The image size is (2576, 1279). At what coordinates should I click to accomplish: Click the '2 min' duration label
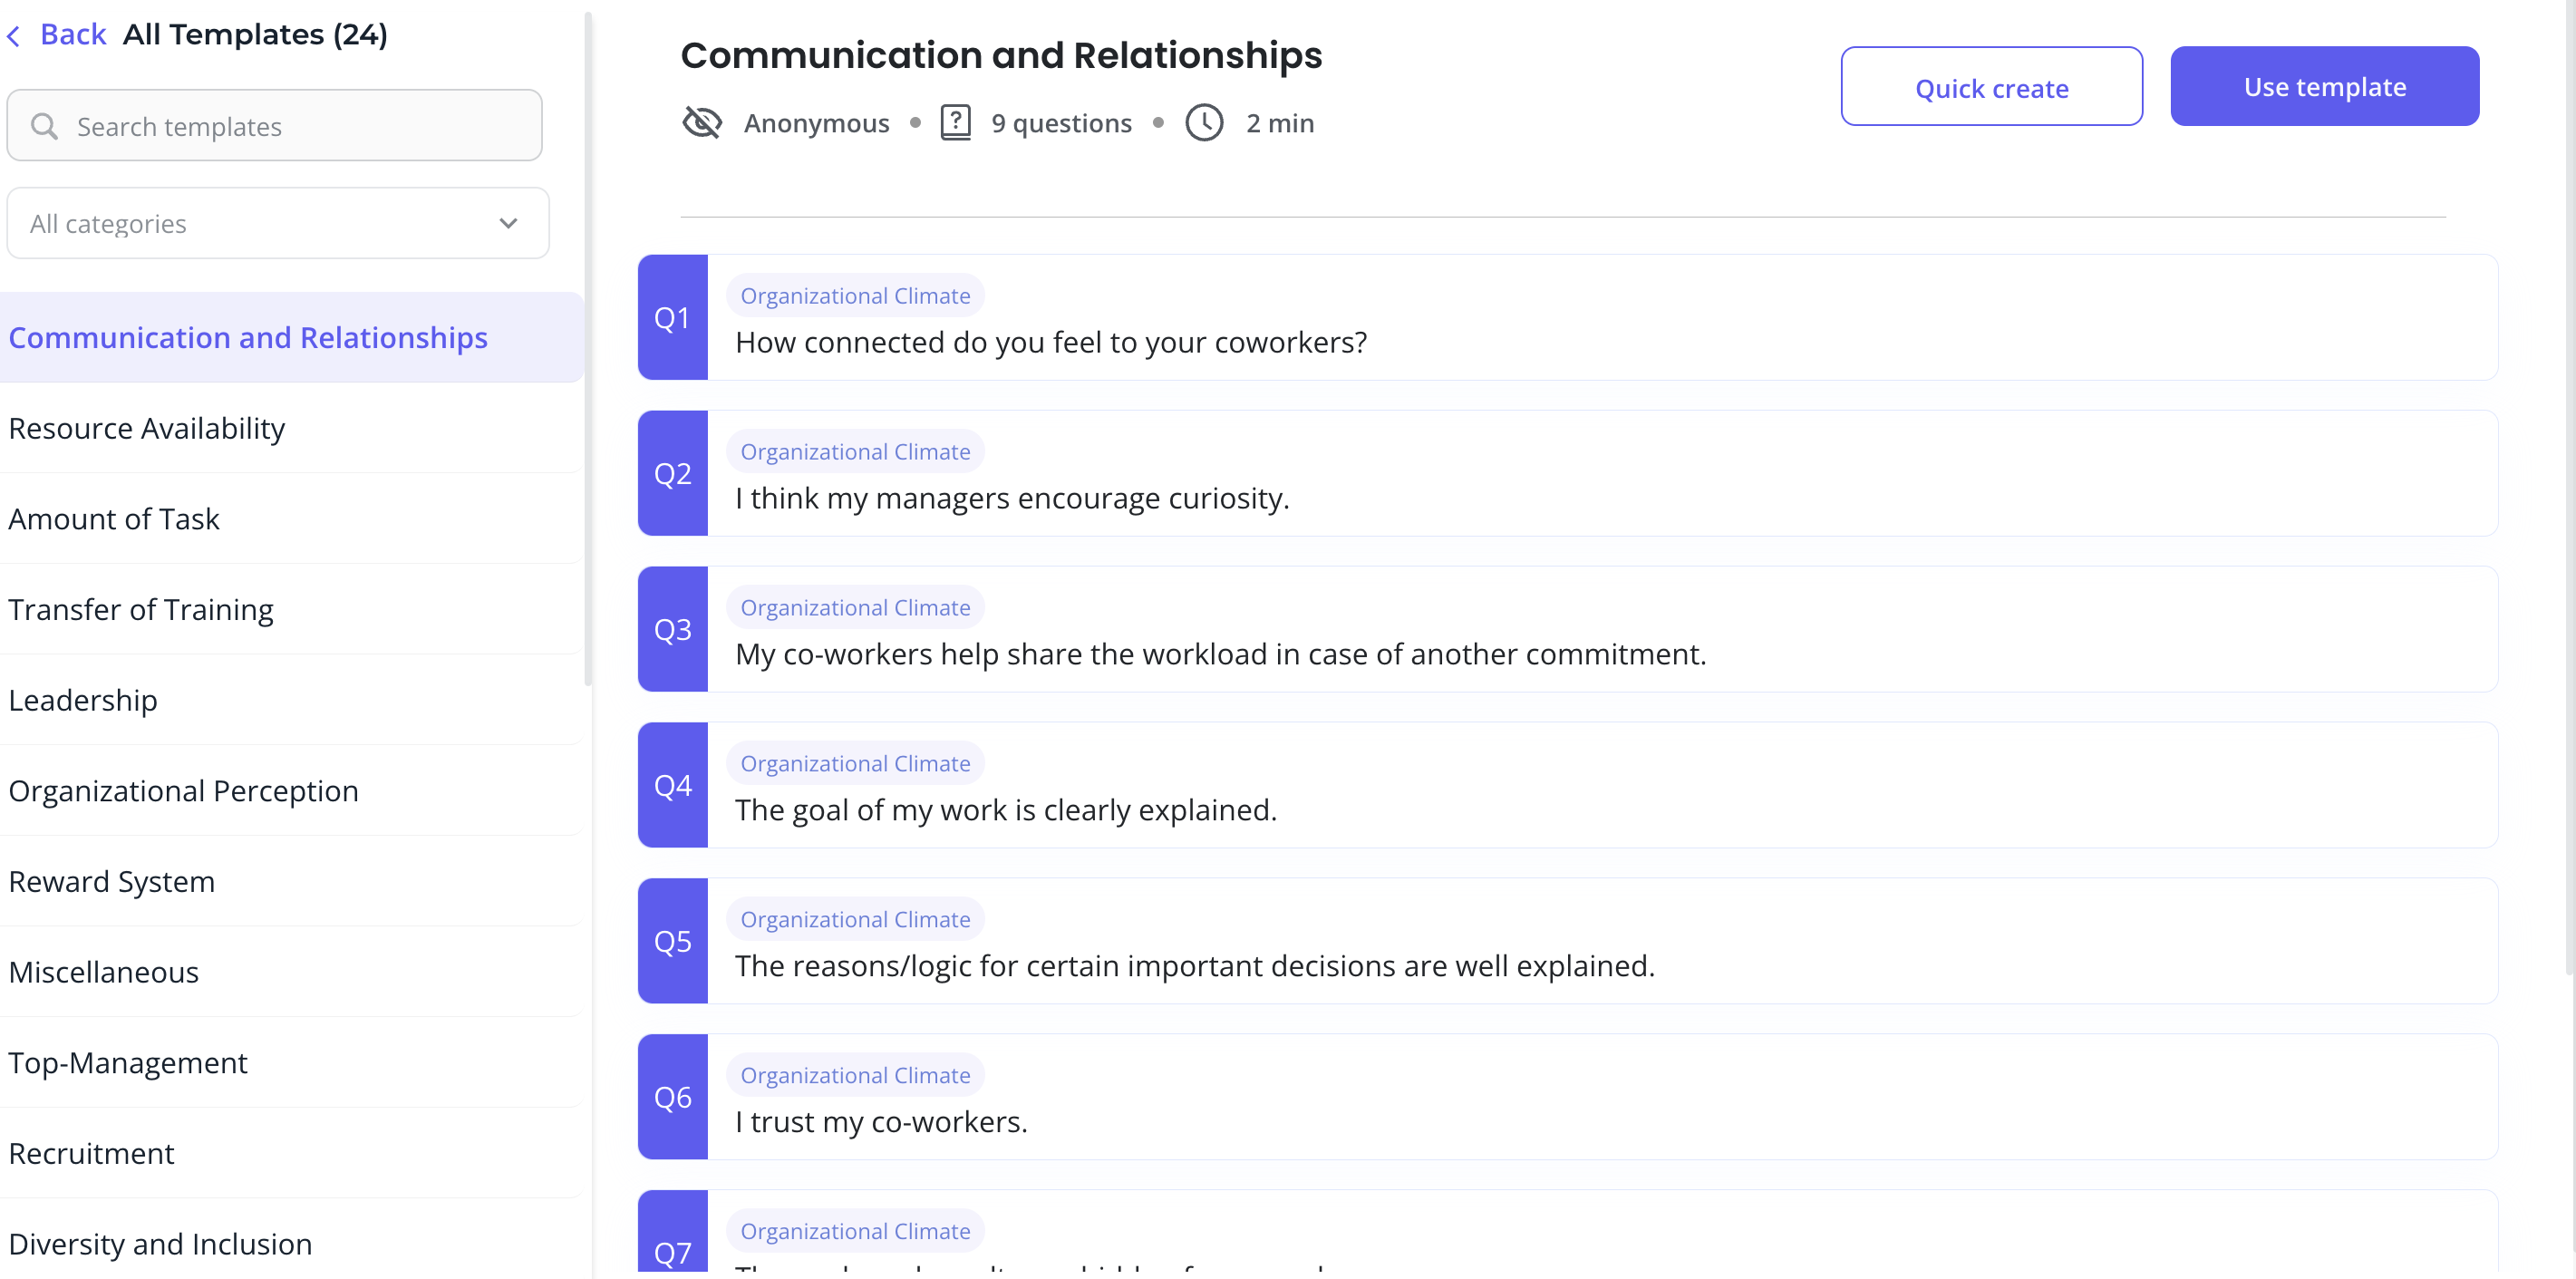(1280, 123)
